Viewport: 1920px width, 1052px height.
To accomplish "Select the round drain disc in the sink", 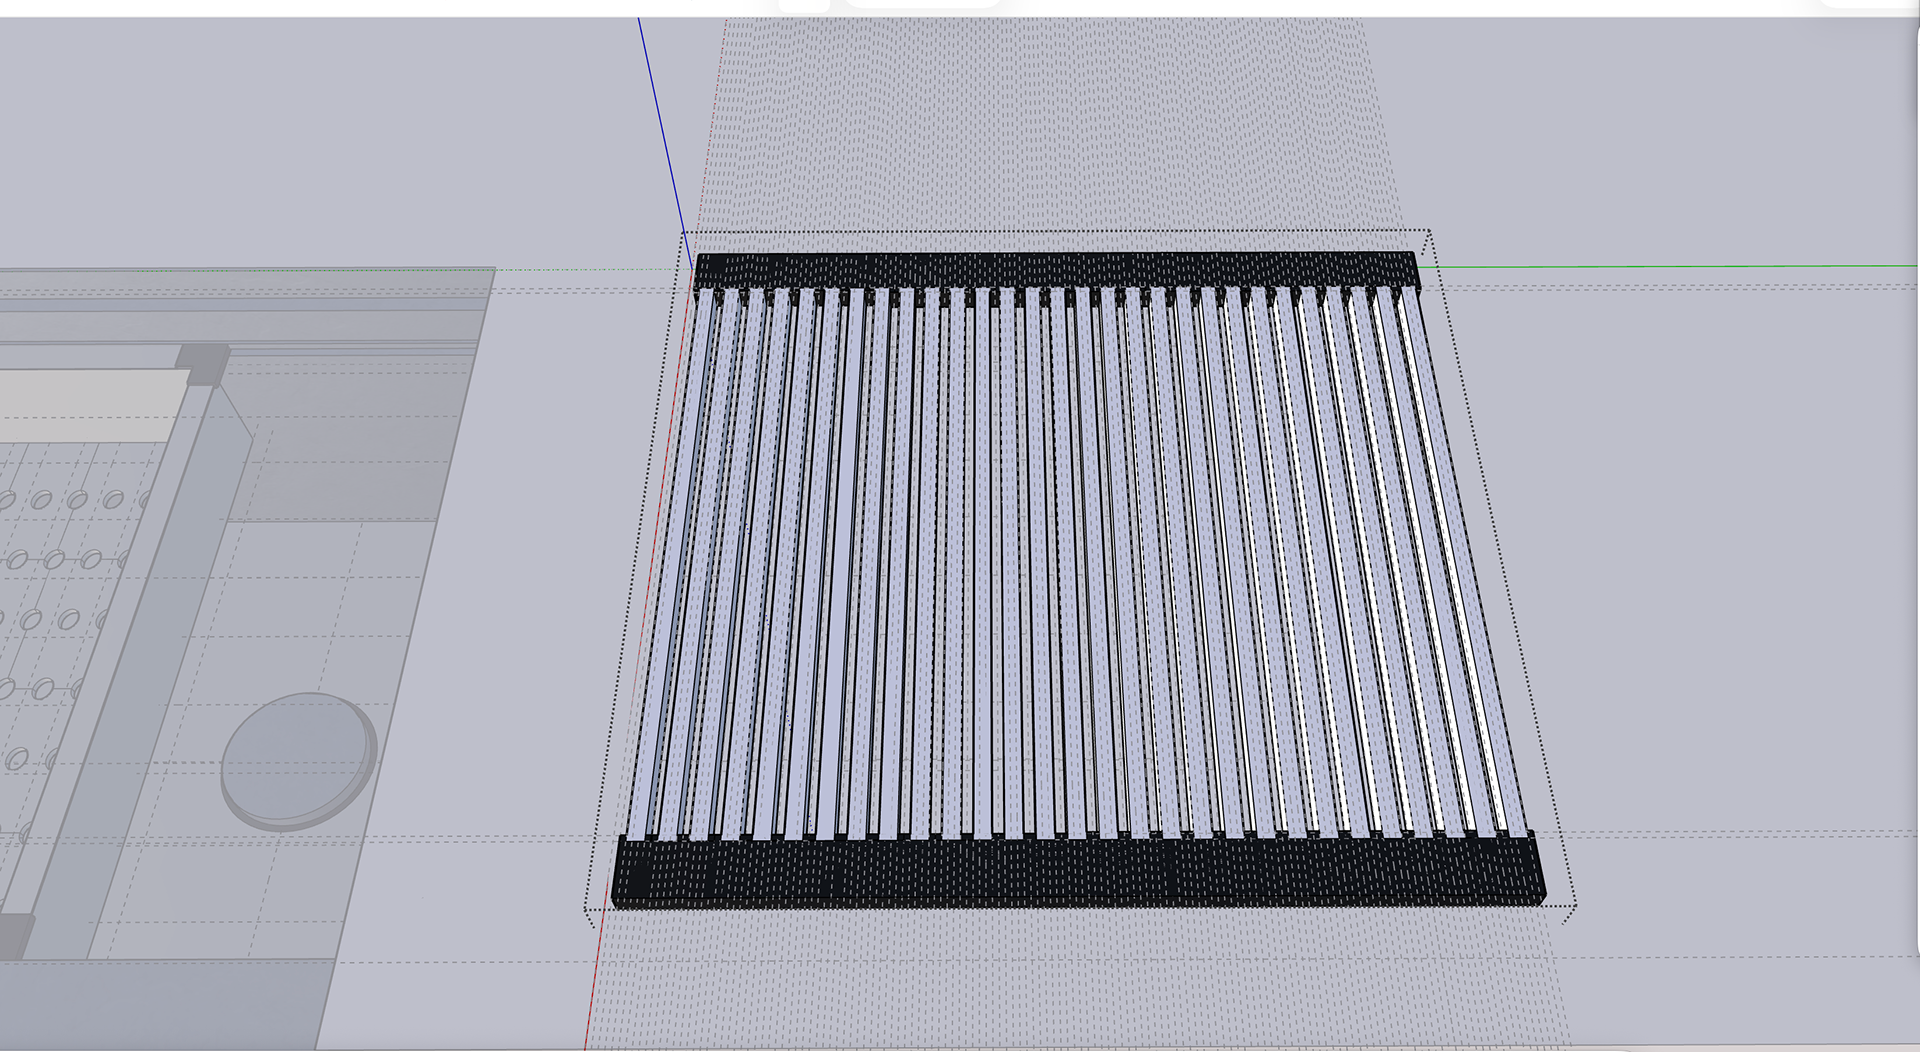I will pos(299,762).
